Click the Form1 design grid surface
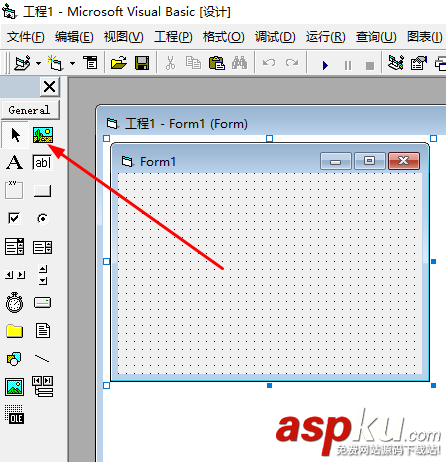This screenshot has height=462, width=446. pyautogui.click(x=270, y=273)
